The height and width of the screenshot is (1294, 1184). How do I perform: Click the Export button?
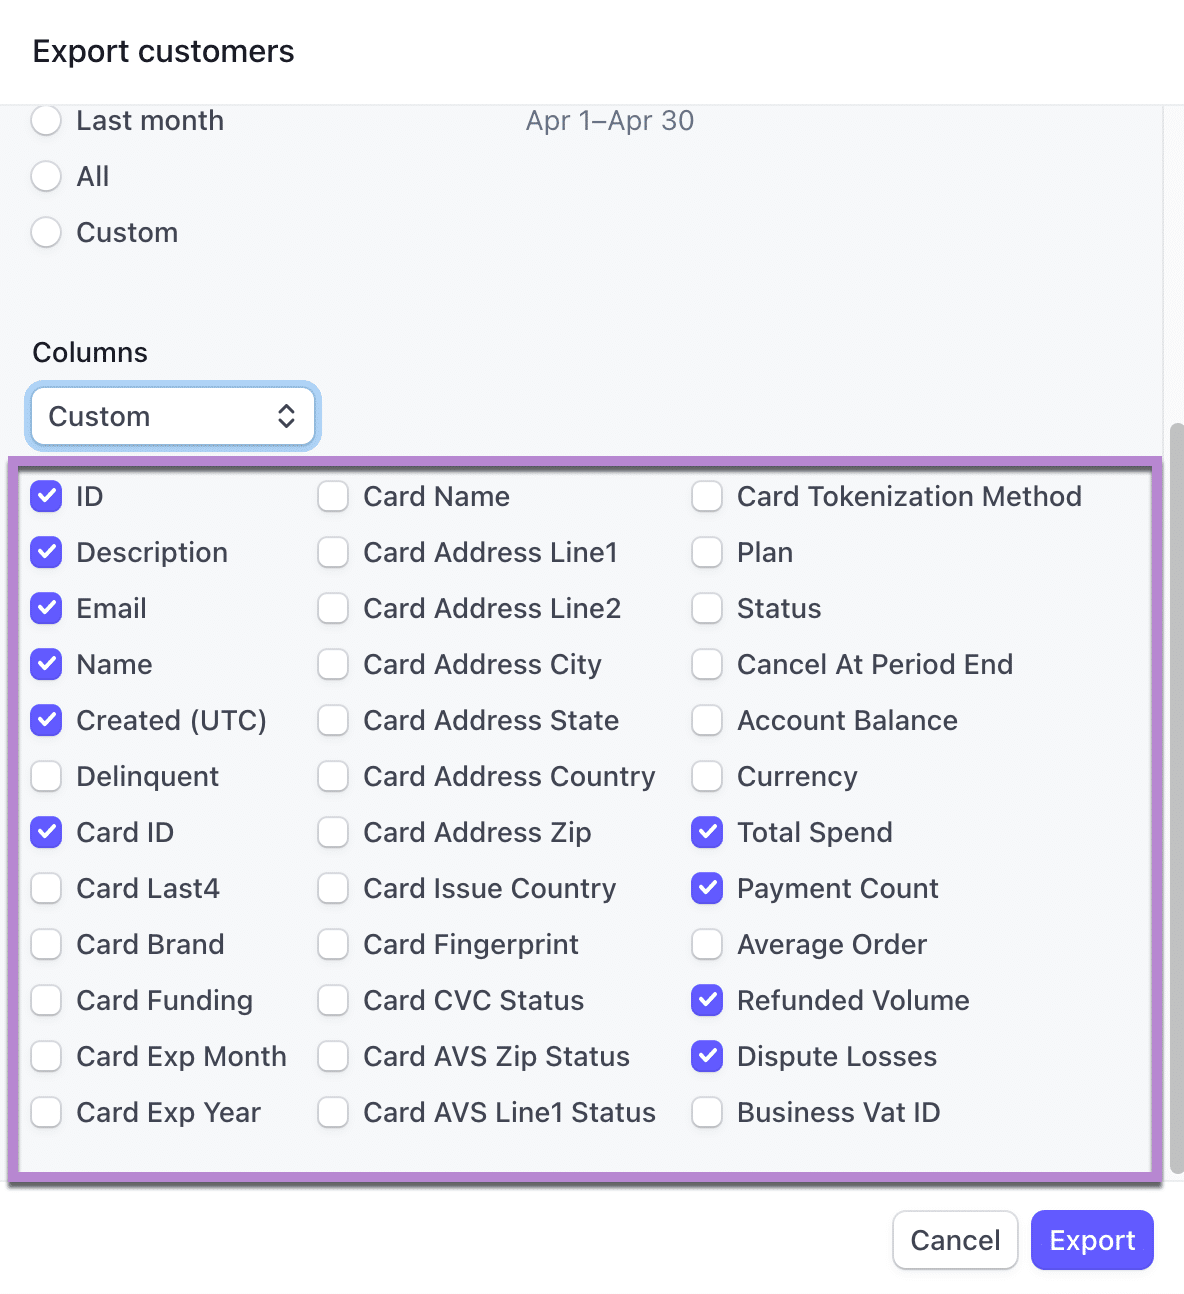[x=1092, y=1241]
